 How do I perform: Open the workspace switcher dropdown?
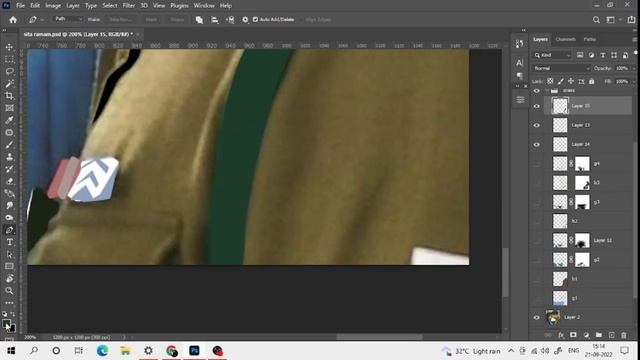tap(613, 20)
